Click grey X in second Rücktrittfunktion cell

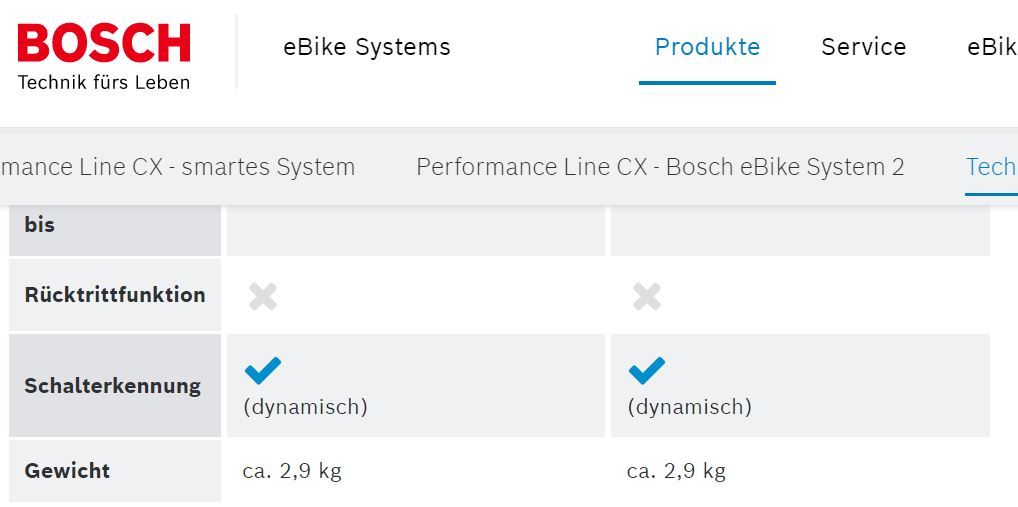pyautogui.click(x=647, y=296)
